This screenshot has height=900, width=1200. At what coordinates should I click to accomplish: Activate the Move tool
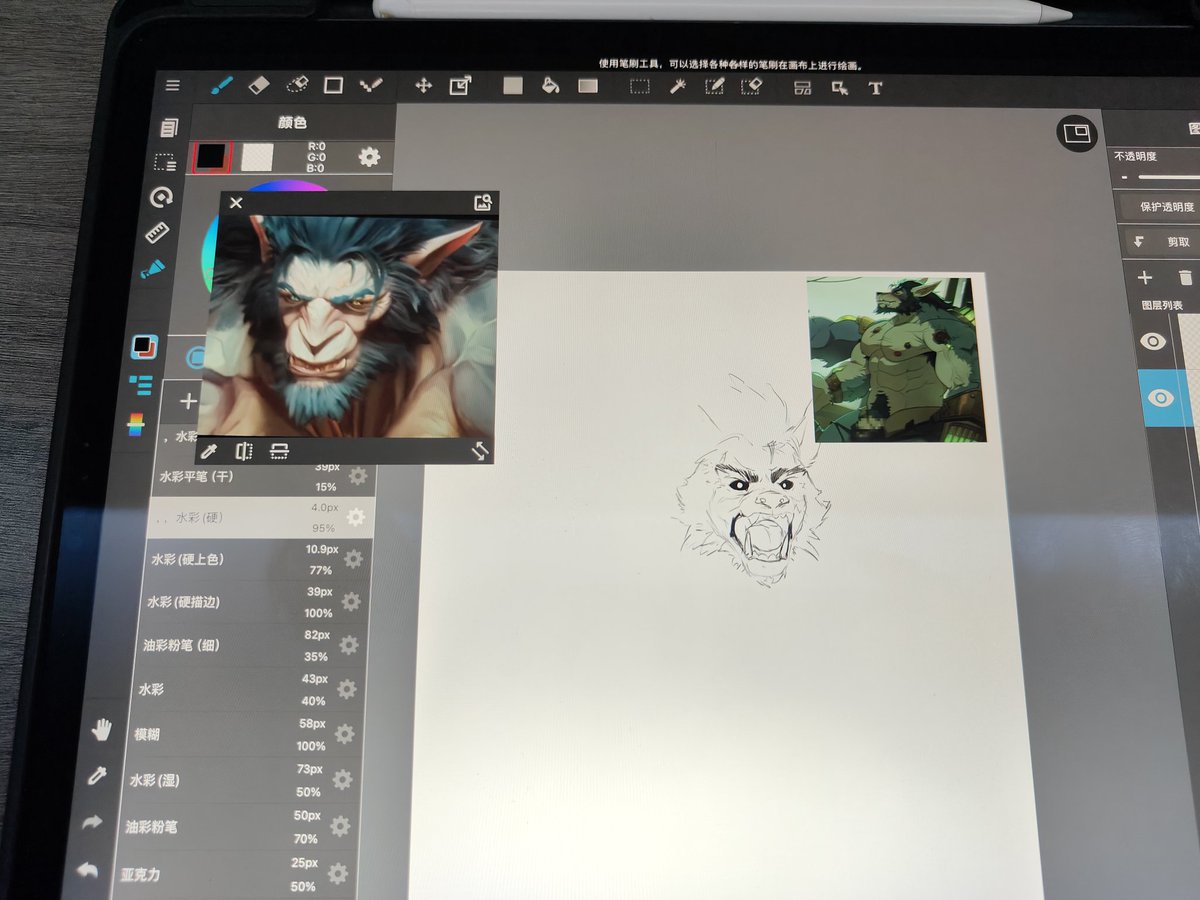tap(423, 86)
